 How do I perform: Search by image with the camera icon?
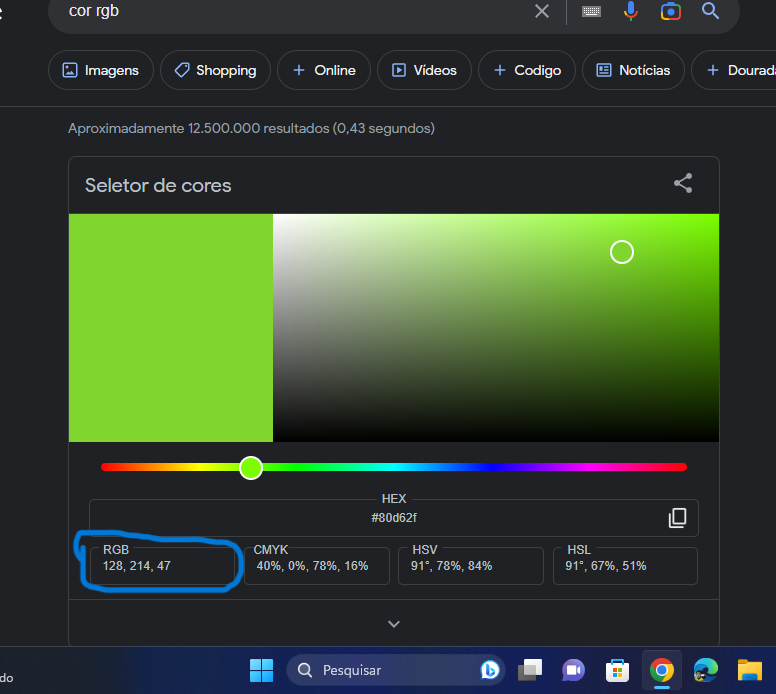671,11
